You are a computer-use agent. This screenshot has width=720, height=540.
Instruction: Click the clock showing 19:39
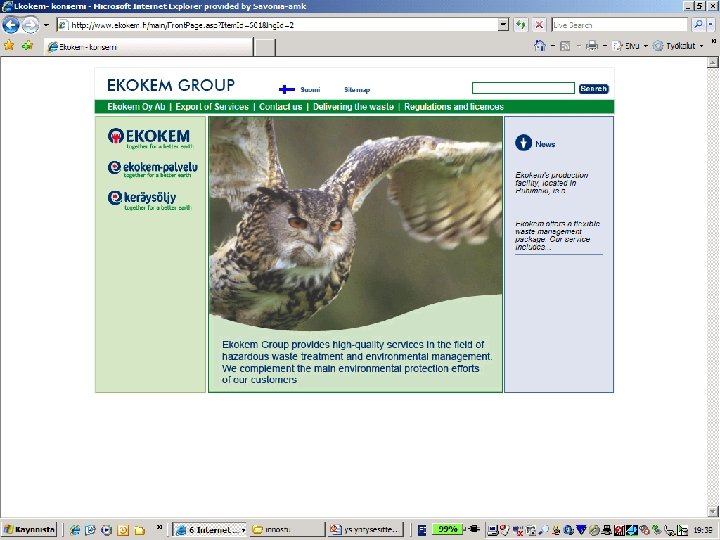pos(703,530)
